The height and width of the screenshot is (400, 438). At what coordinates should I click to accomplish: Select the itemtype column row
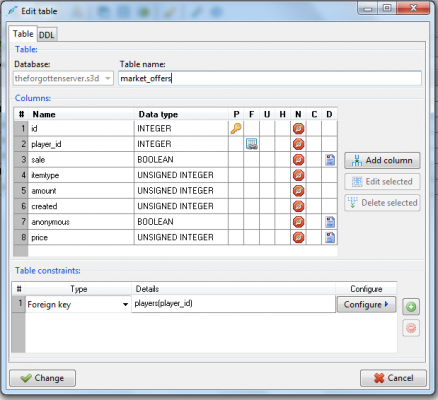click(x=176, y=175)
